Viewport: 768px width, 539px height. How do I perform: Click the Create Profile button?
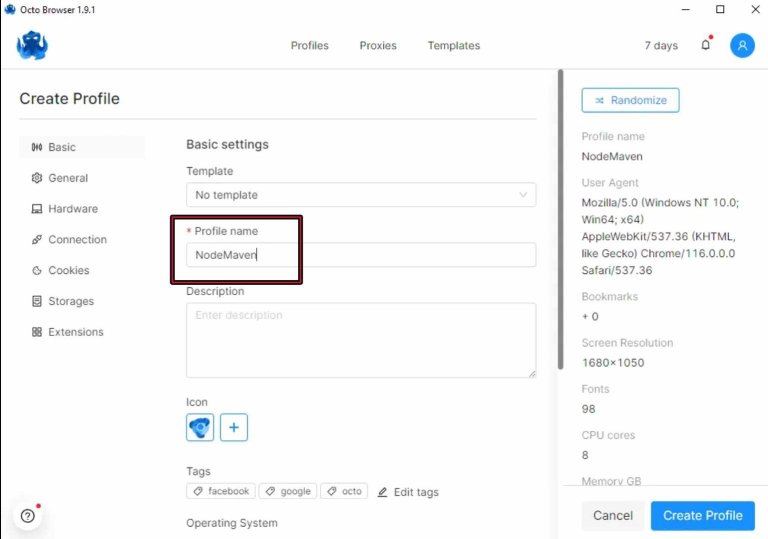pyautogui.click(x=702, y=515)
